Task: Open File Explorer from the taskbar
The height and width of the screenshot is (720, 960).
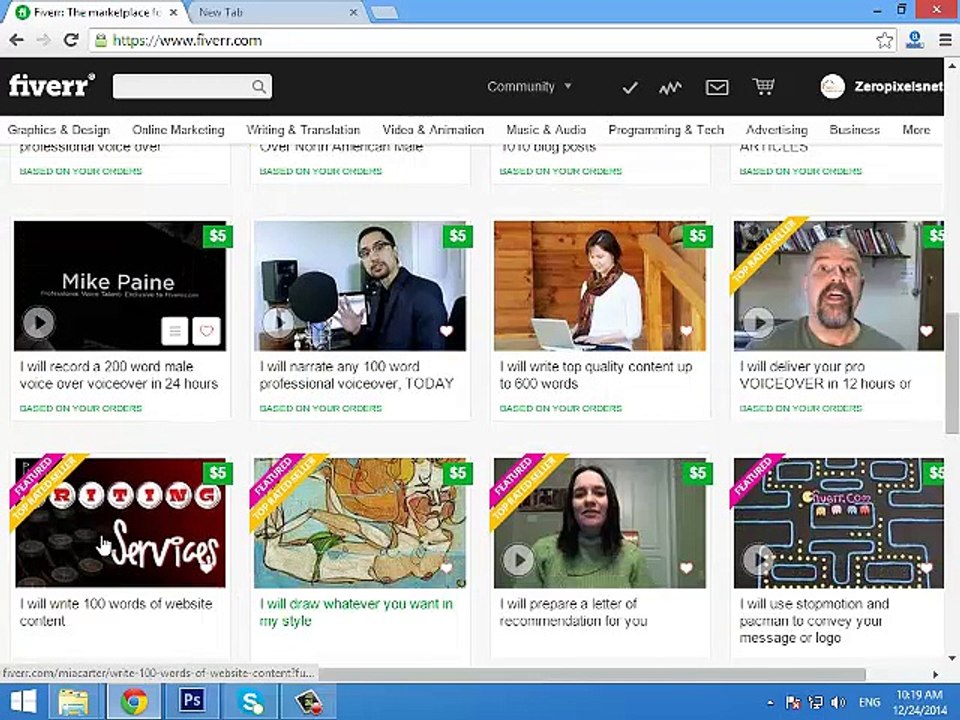Action: click(74, 702)
